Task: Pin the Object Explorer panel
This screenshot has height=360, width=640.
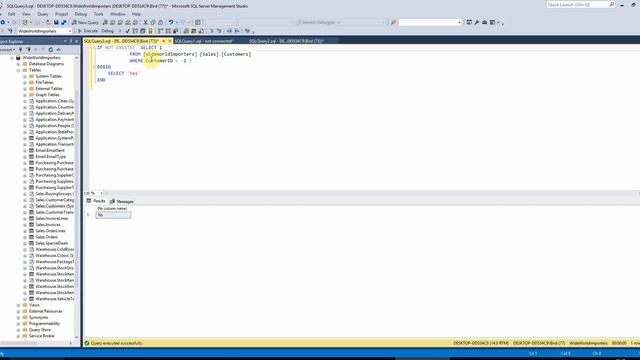Action: tap(71, 41)
